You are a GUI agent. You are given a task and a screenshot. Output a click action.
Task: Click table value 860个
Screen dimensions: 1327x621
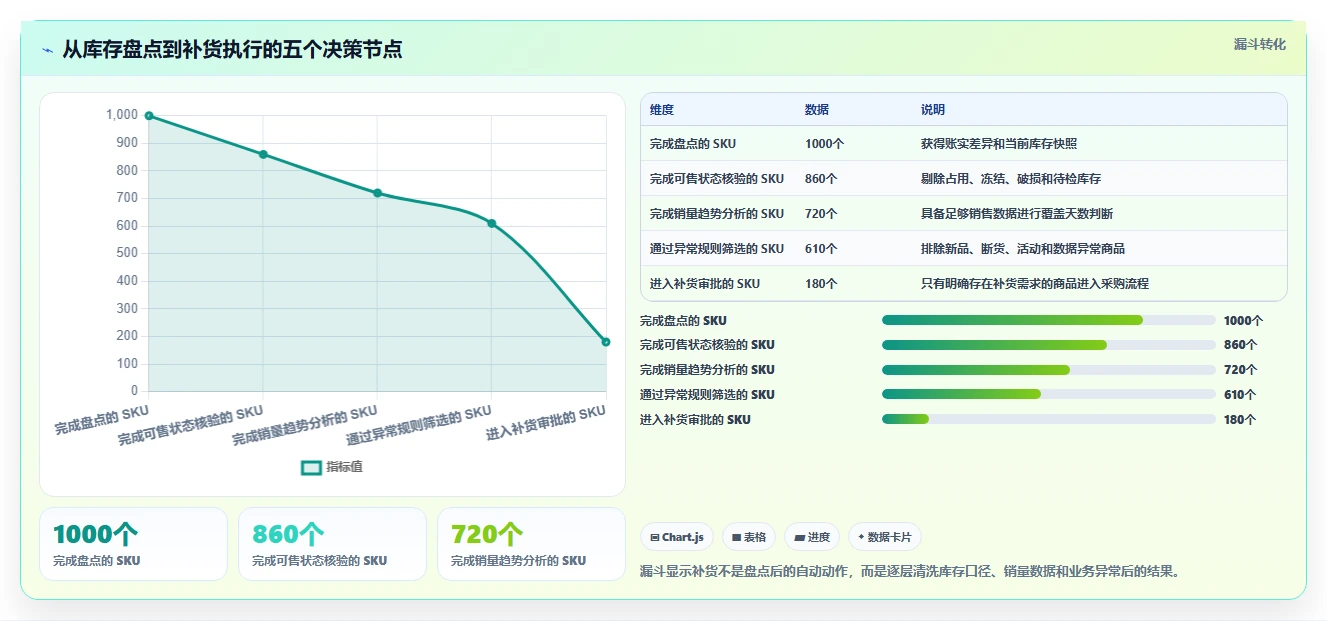(x=821, y=179)
